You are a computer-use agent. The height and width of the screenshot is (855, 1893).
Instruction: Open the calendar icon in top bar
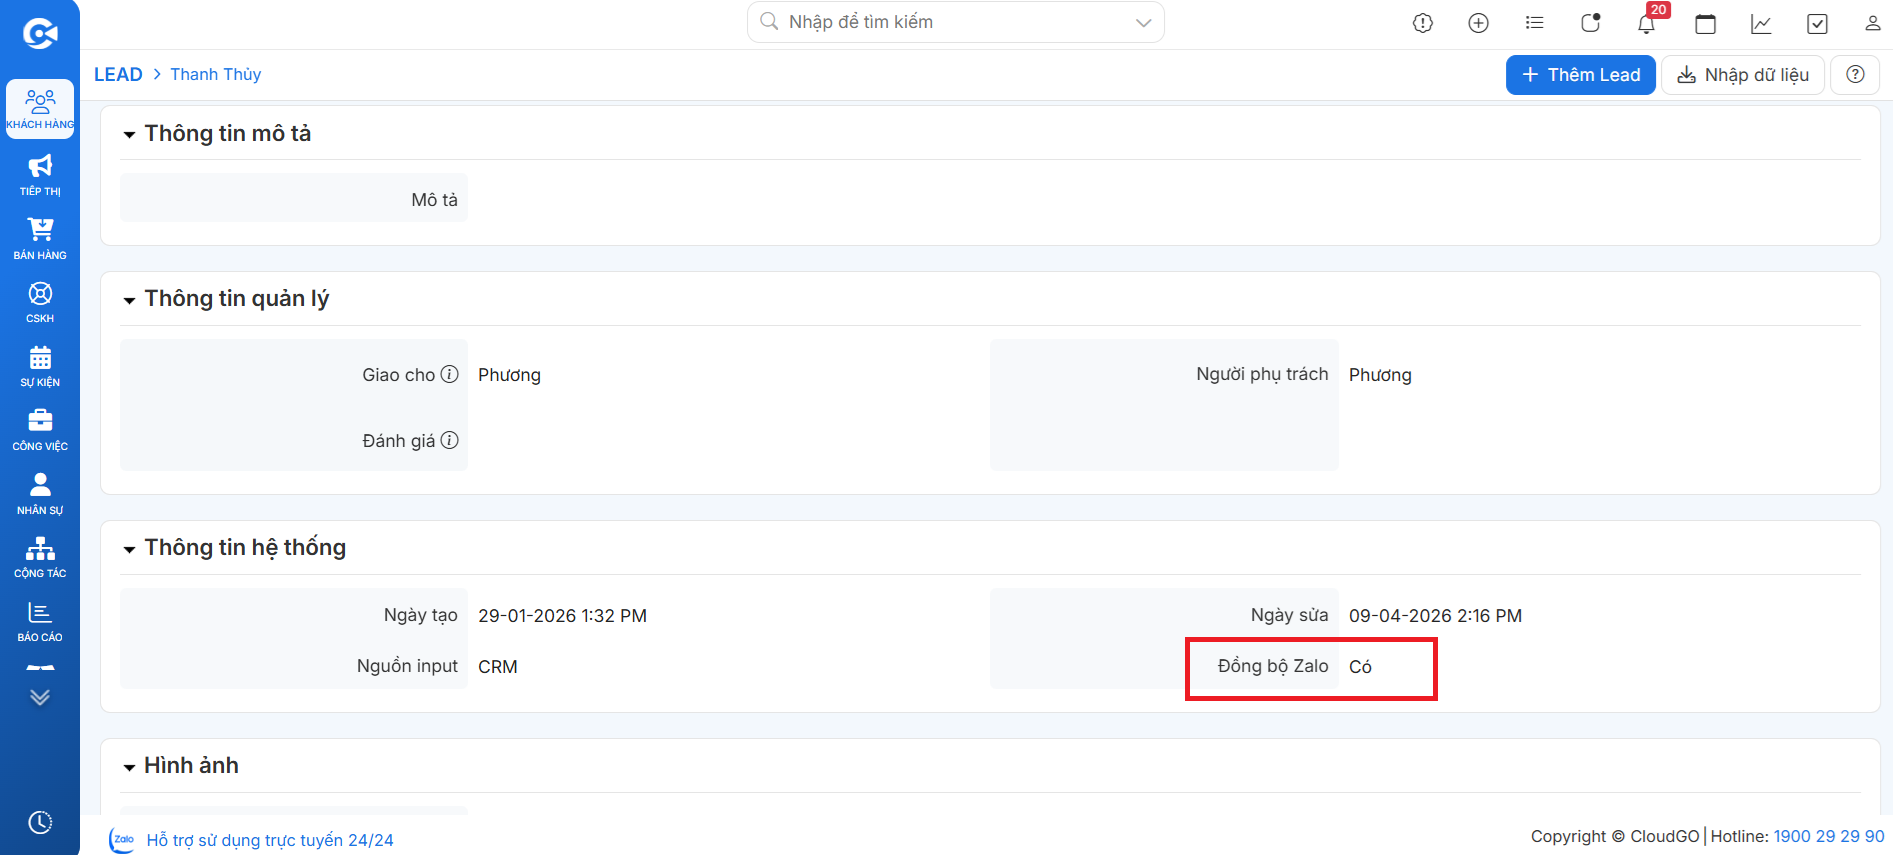1706,23
